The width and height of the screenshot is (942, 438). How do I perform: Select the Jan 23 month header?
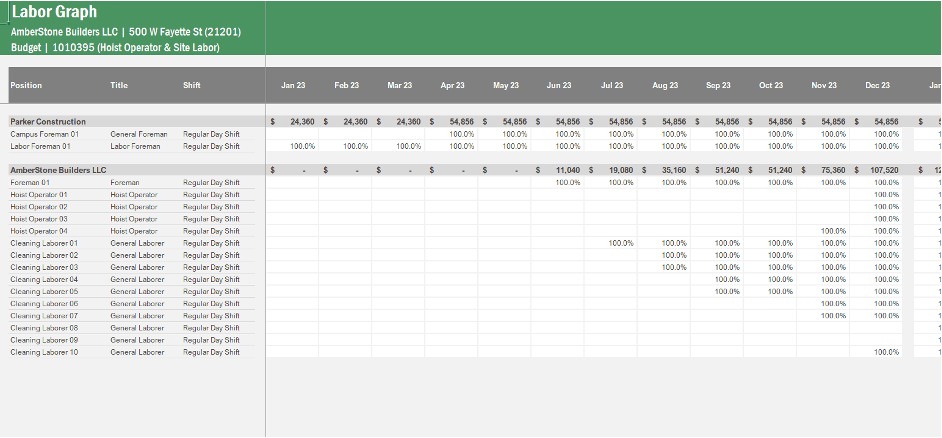293,85
